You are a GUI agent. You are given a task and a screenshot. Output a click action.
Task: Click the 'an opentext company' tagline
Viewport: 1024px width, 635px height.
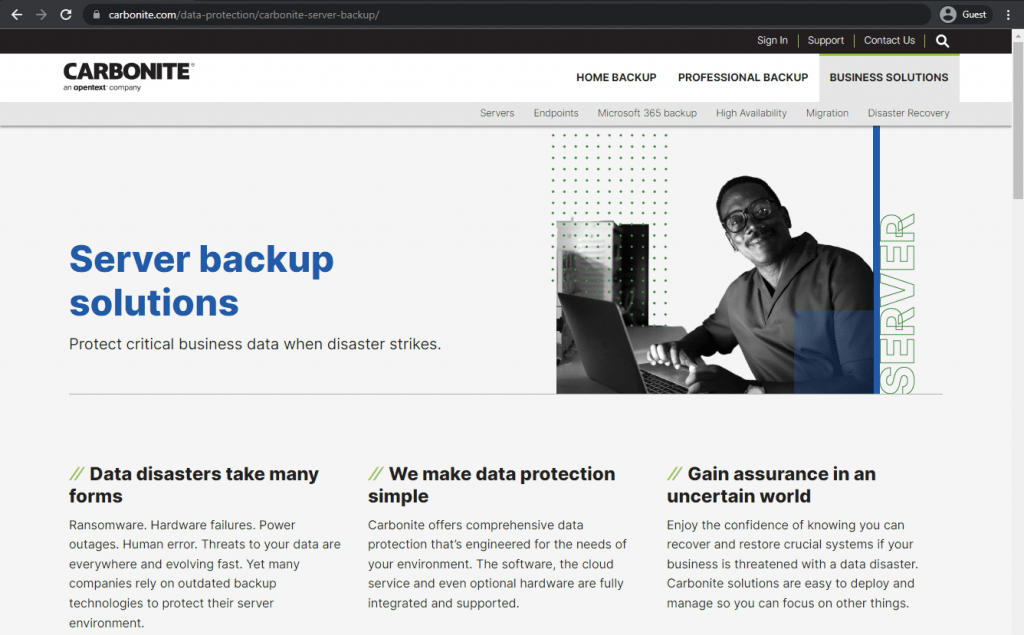click(x=102, y=88)
